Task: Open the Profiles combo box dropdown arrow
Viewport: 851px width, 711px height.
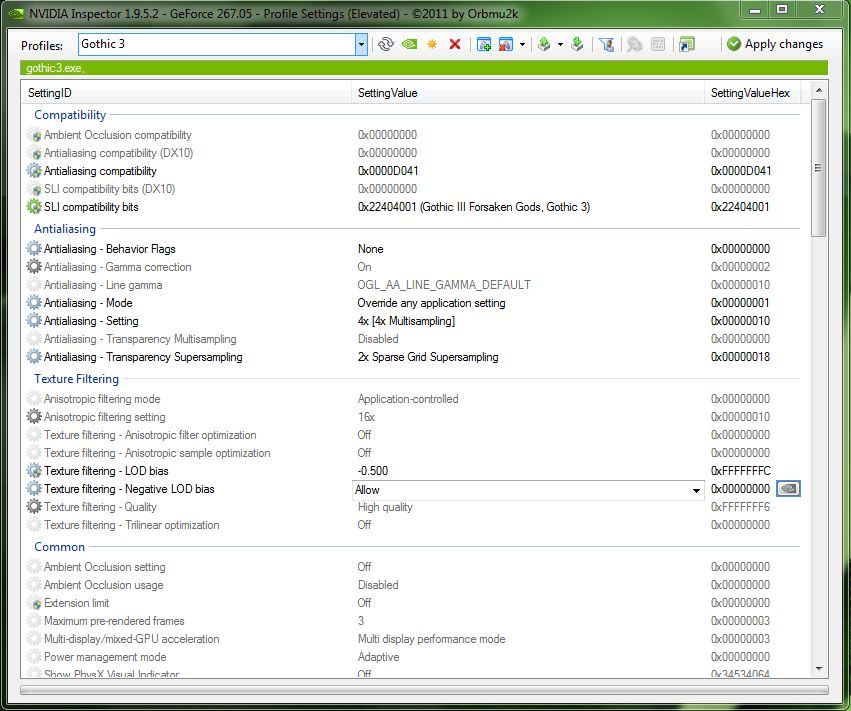Action: coord(361,45)
